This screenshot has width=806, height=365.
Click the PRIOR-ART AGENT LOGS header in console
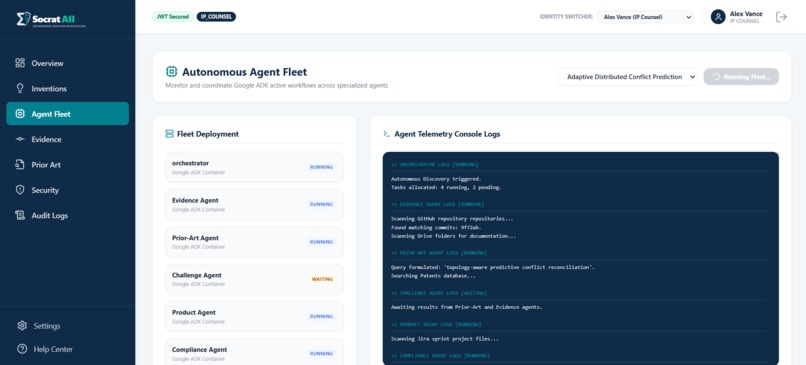[x=439, y=253]
